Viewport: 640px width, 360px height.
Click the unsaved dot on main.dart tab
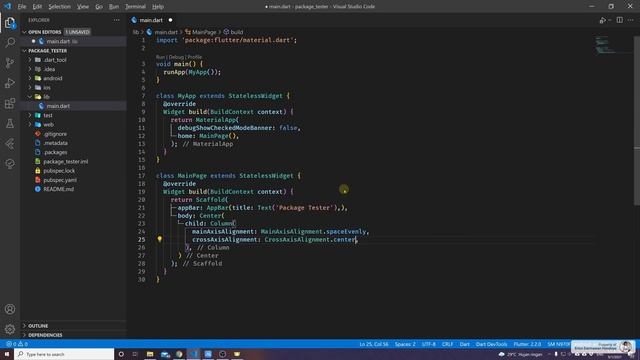click(170, 20)
